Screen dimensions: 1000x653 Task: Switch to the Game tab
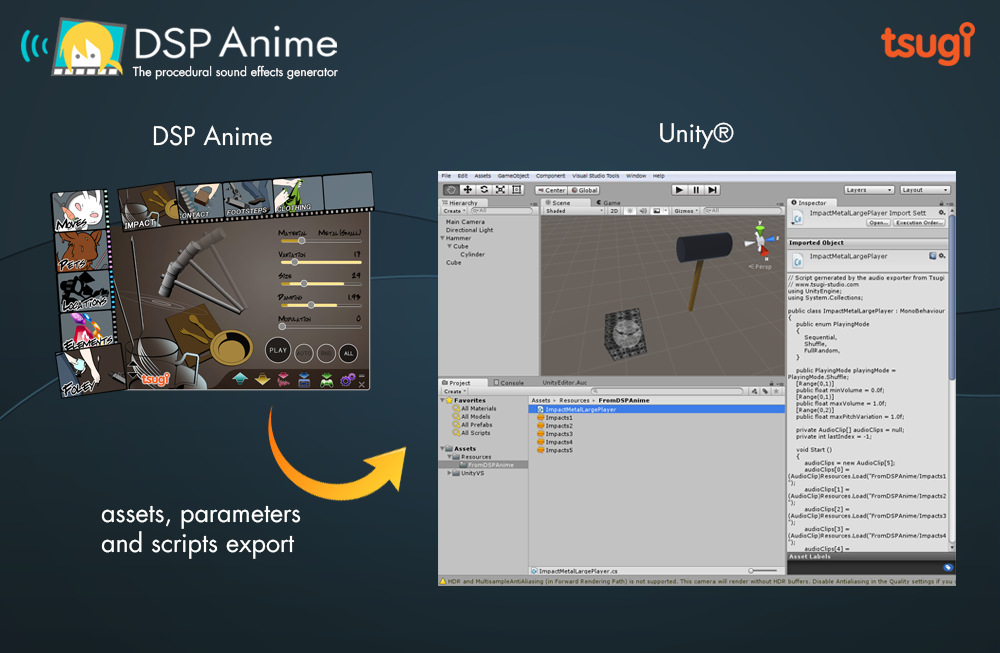pos(608,203)
